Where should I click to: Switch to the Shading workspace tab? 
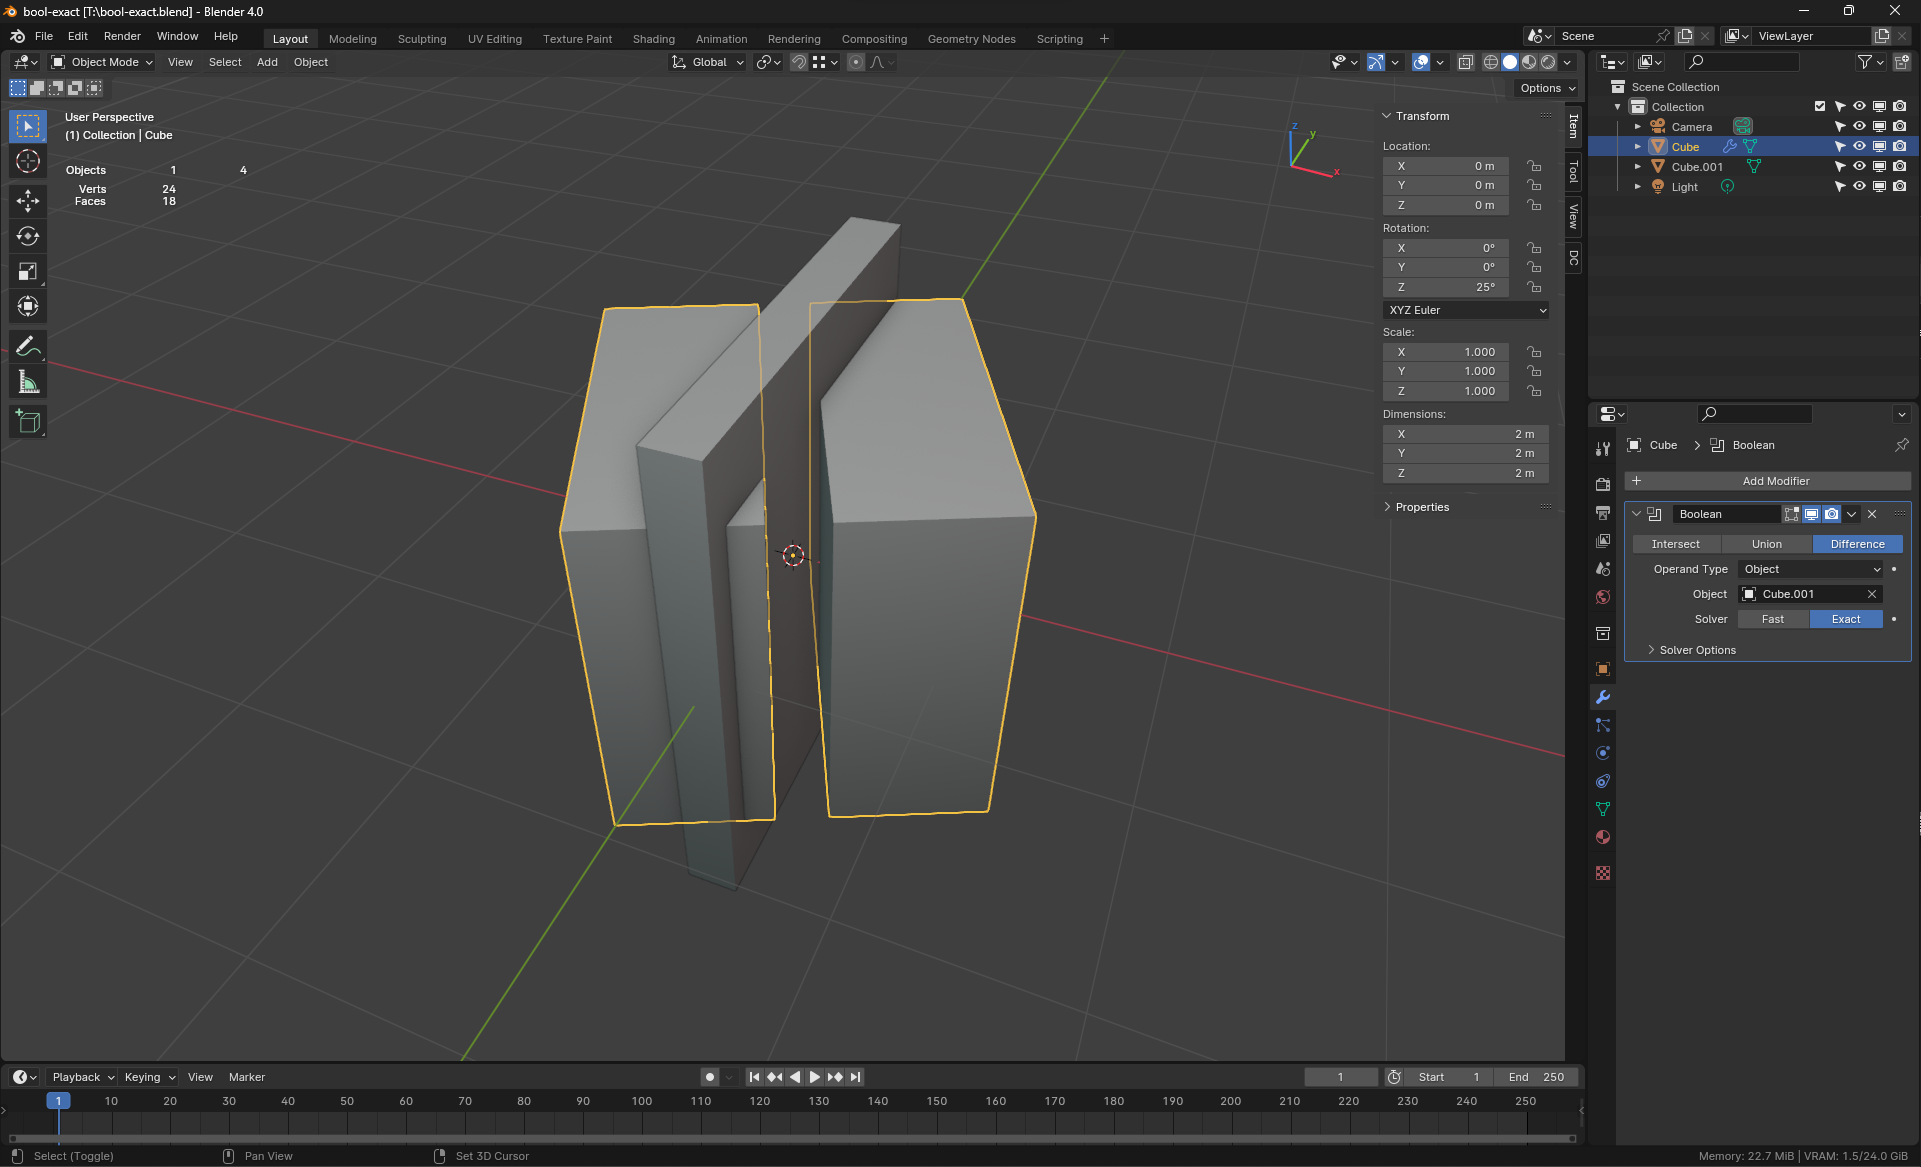click(x=654, y=39)
